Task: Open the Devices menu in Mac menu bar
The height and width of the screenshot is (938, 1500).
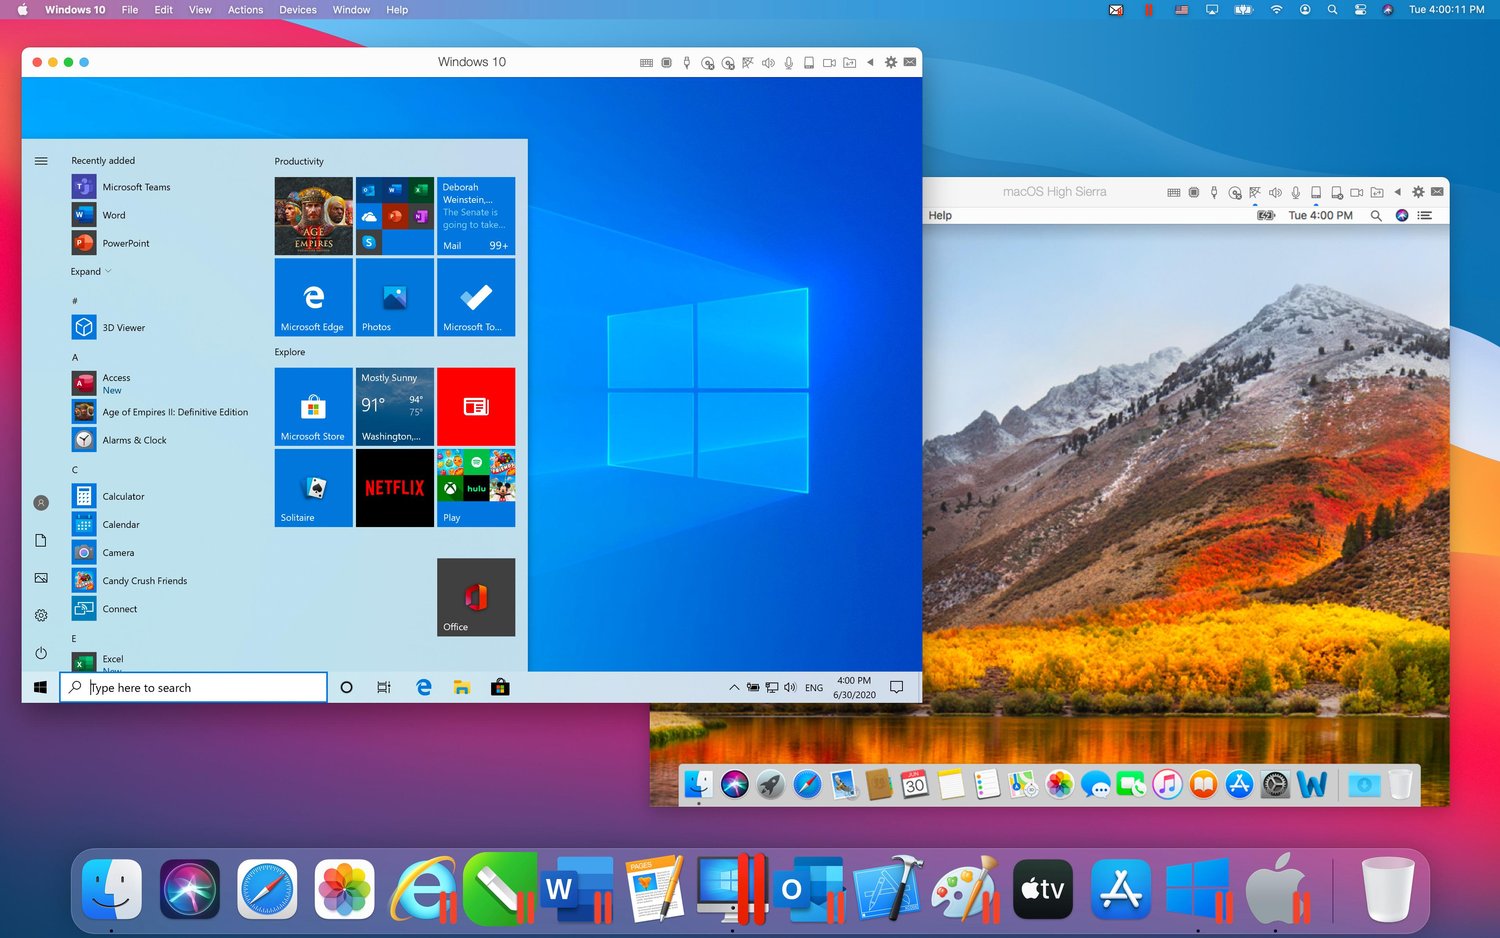Action: tap(297, 10)
